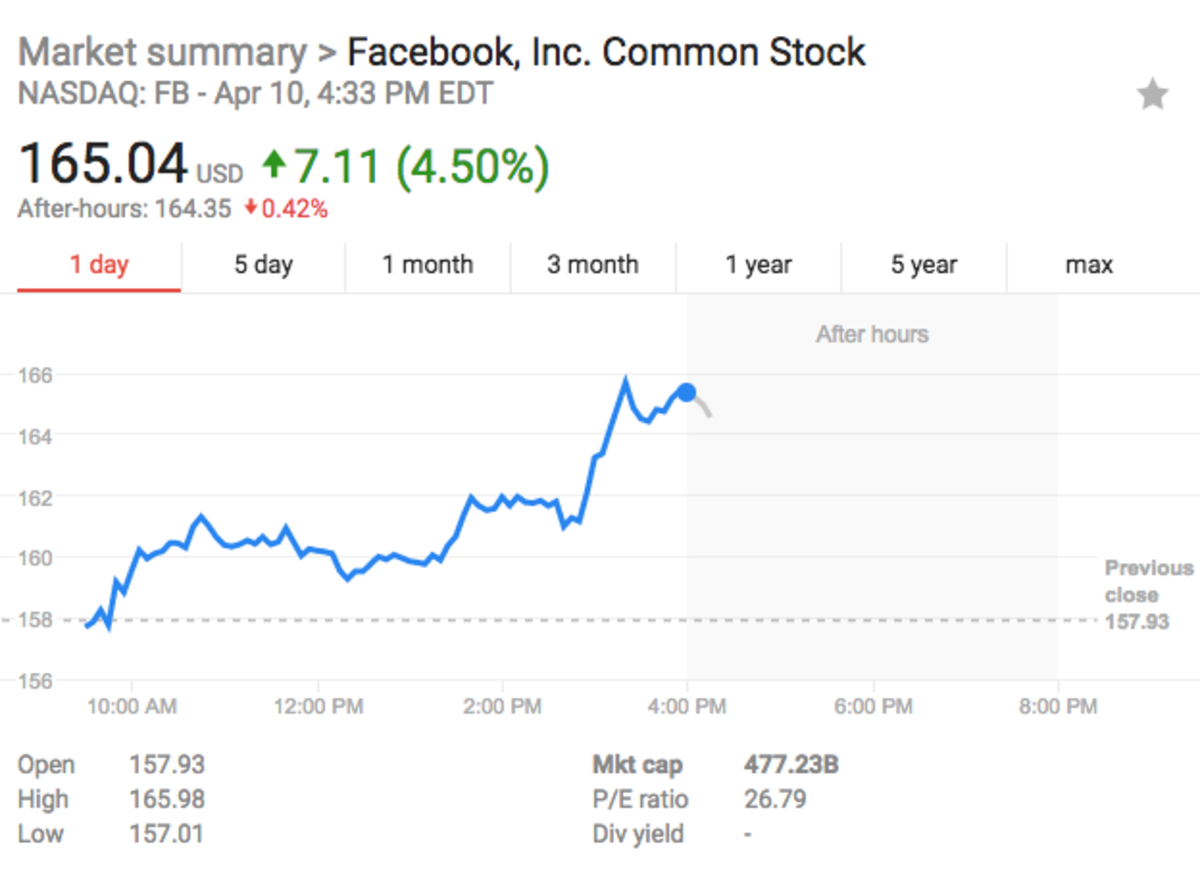Click the P/E ratio value 26.79
This screenshot has width=1200, height=881.
click(x=777, y=799)
